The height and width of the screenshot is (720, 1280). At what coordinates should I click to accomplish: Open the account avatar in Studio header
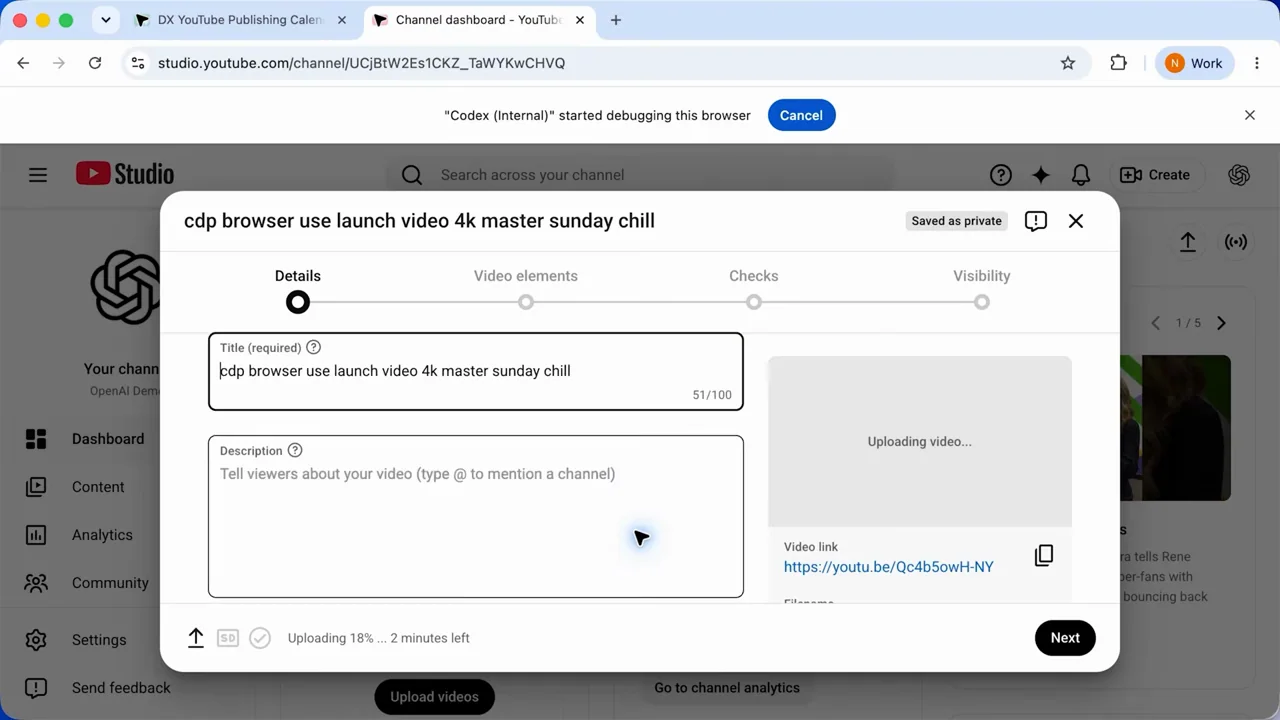pos(1239,175)
